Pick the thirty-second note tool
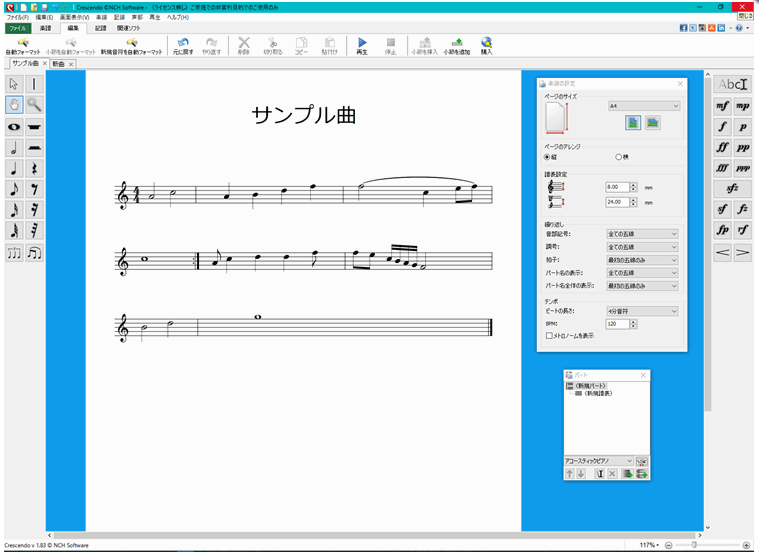This screenshot has width=759, height=557. [14, 230]
